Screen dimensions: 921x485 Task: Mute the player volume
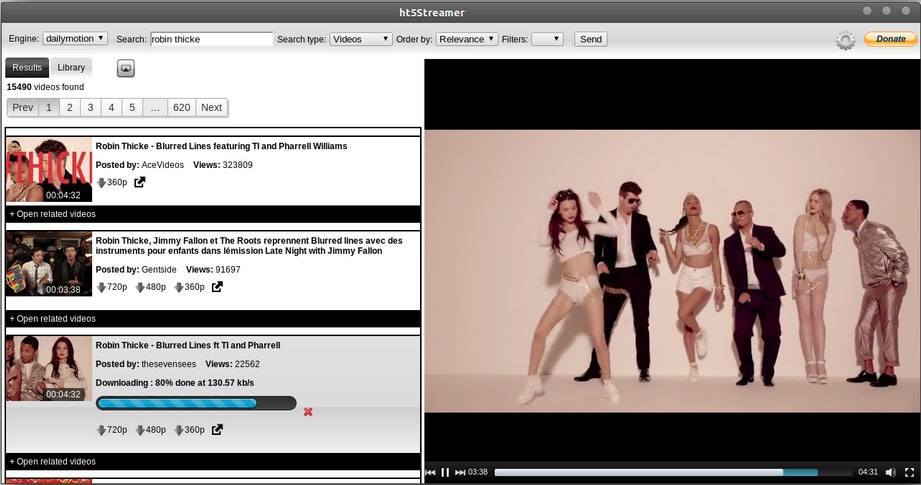pyautogui.click(x=889, y=472)
